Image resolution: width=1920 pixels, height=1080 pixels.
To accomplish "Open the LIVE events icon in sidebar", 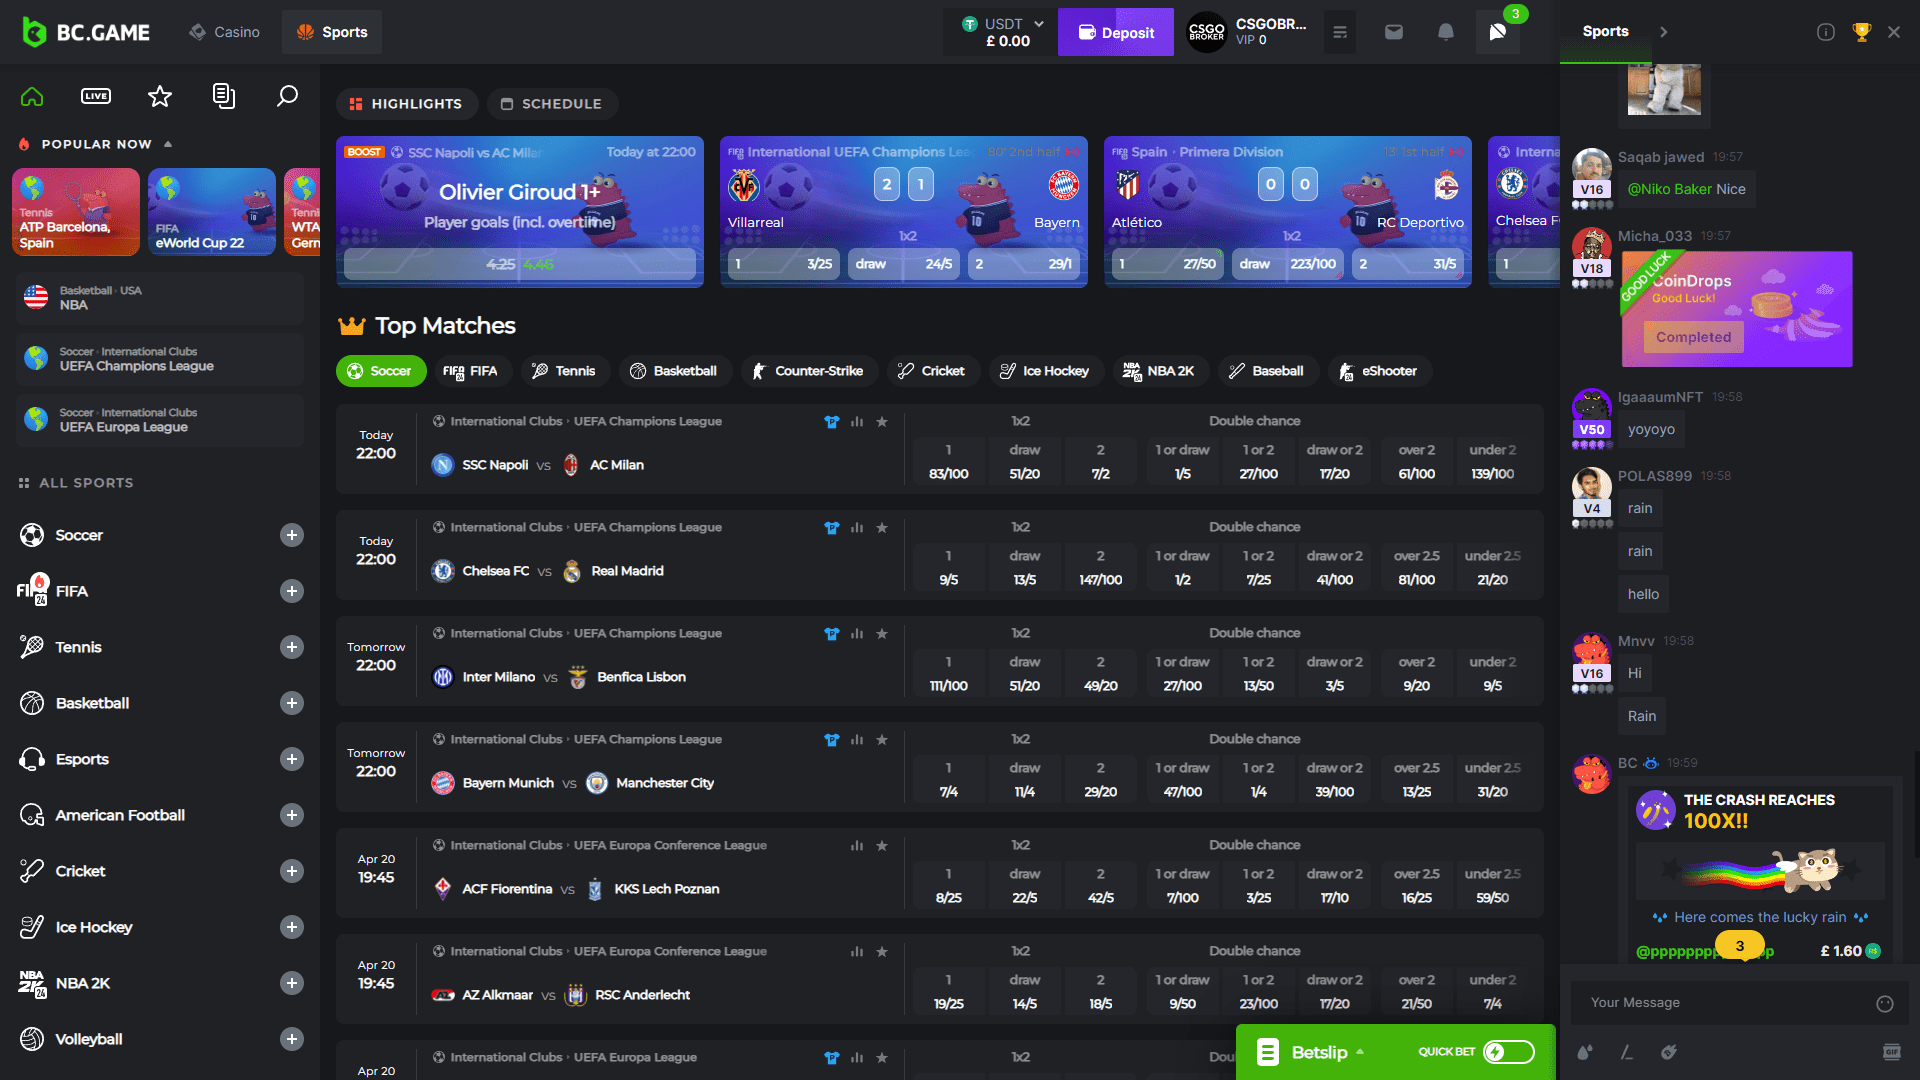I will pos(96,96).
